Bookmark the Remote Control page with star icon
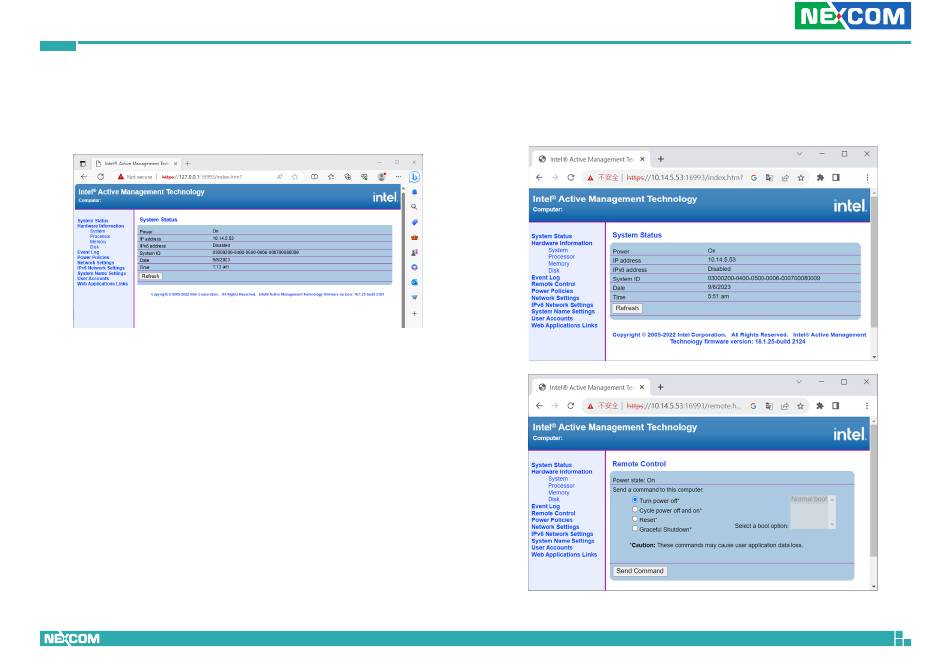The image size is (950, 664). click(x=802, y=405)
